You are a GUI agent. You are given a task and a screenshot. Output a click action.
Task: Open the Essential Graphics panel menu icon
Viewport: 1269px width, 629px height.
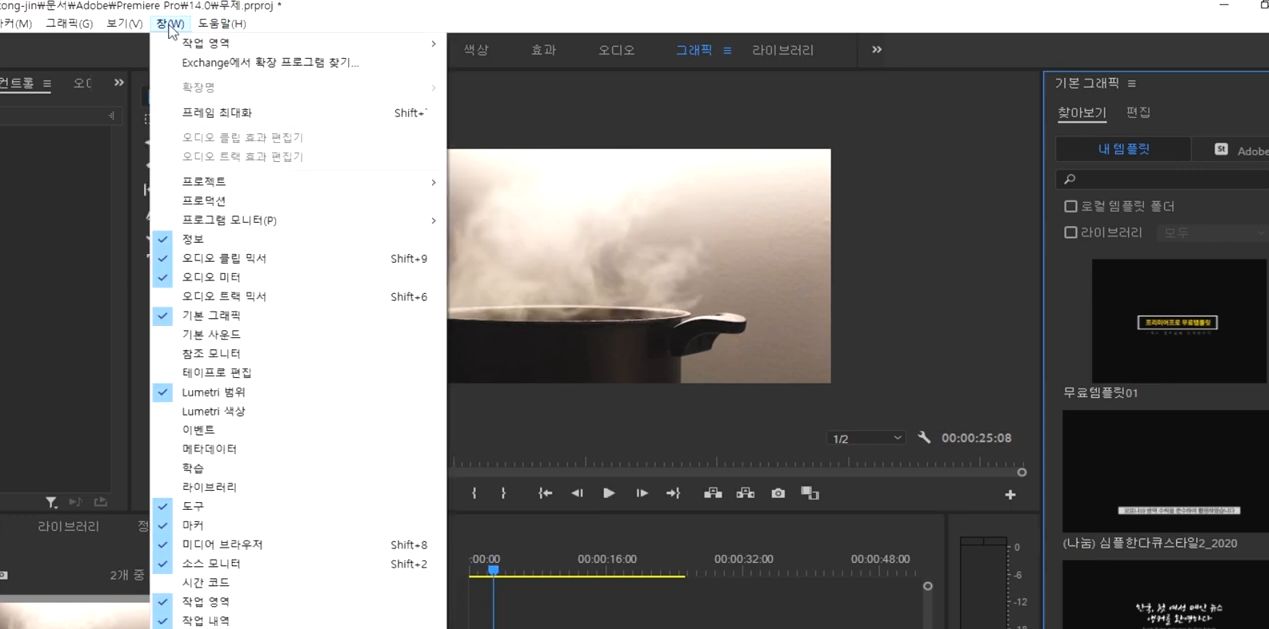(1131, 83)
